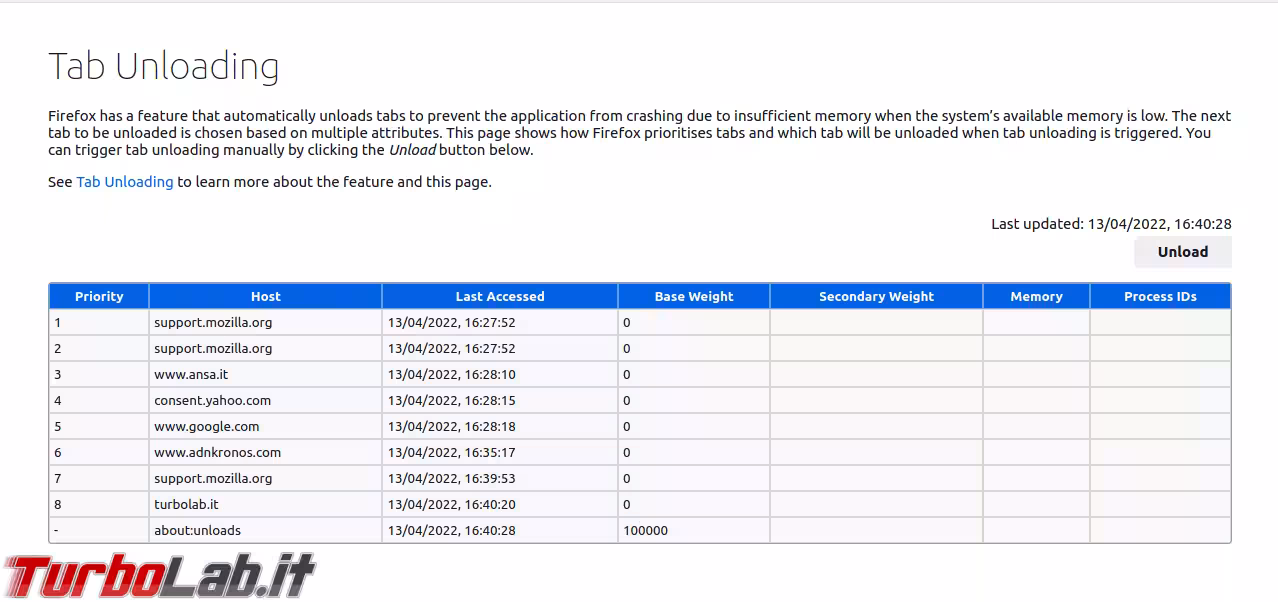
Task: Click the Priority column header
Action: [x=98, y=296]
